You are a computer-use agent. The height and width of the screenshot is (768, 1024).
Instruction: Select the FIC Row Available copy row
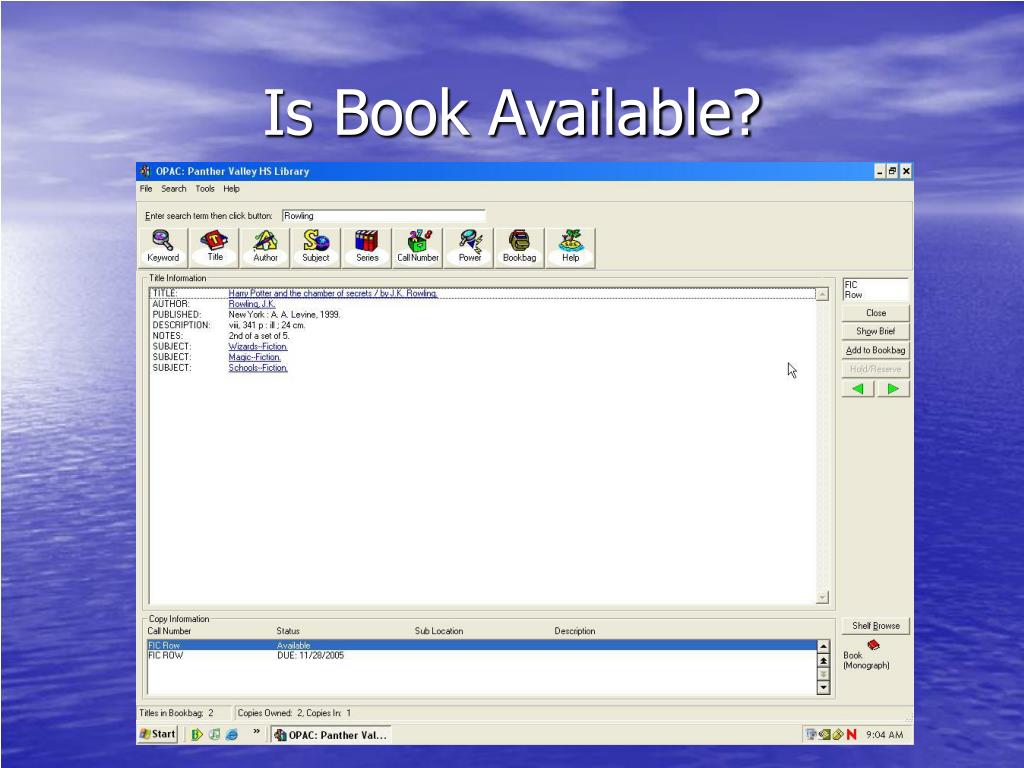click(x=482, y=645)
